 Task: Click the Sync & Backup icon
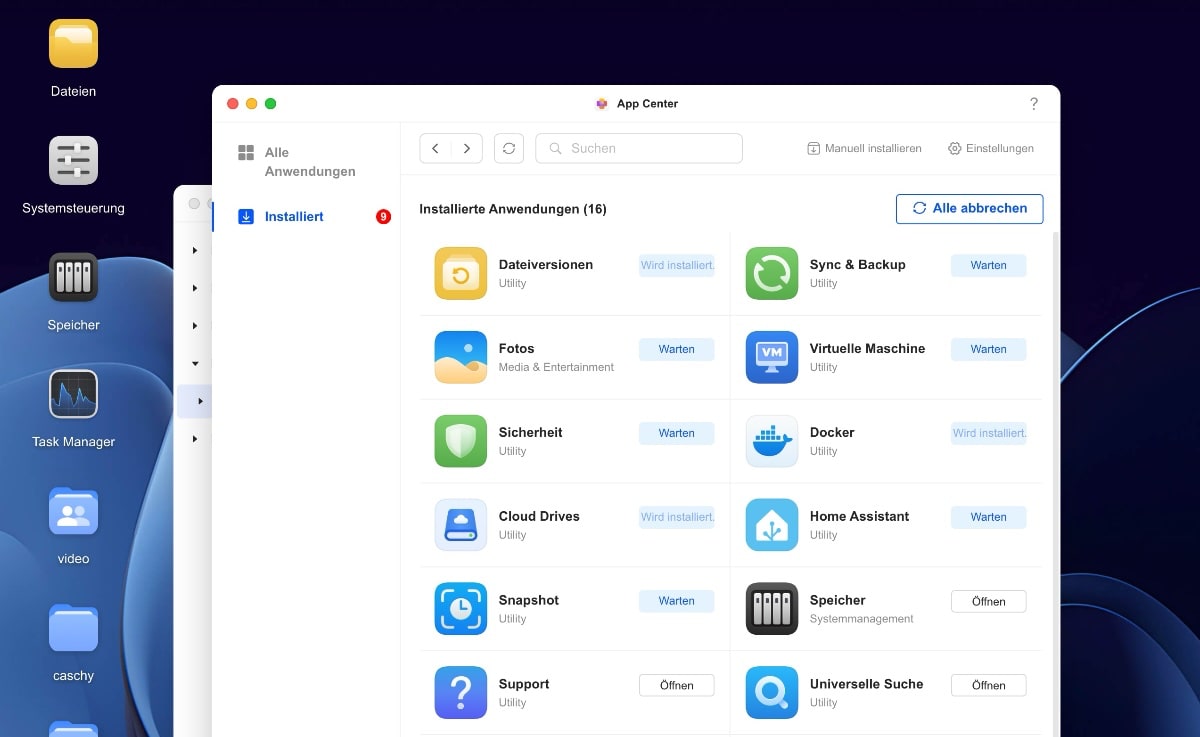click(771, 273)
